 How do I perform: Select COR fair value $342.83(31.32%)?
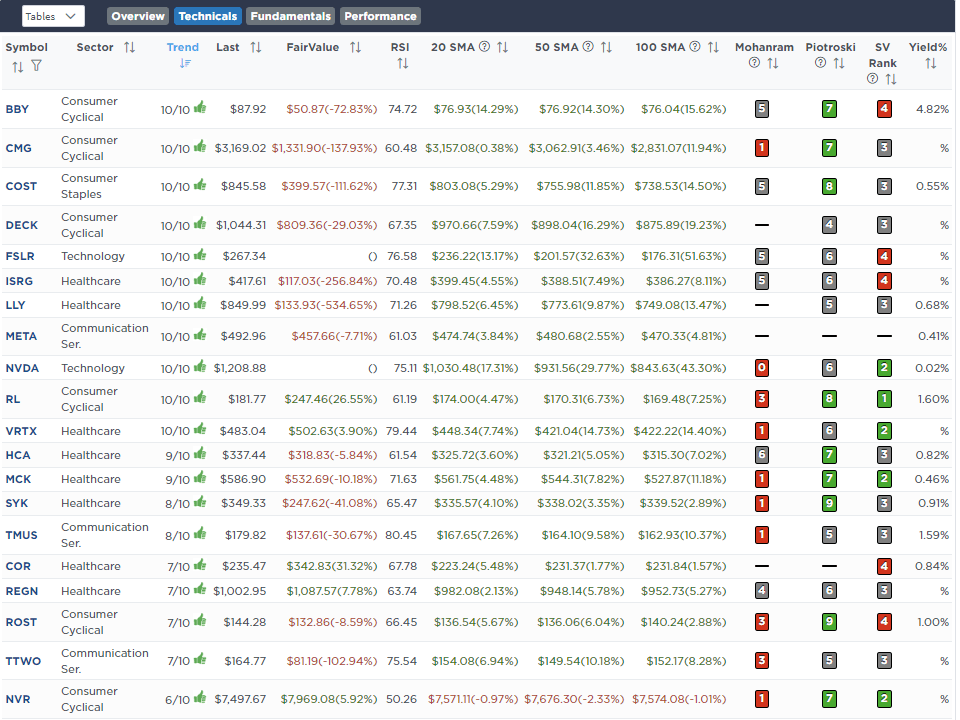tap(332, 566)
